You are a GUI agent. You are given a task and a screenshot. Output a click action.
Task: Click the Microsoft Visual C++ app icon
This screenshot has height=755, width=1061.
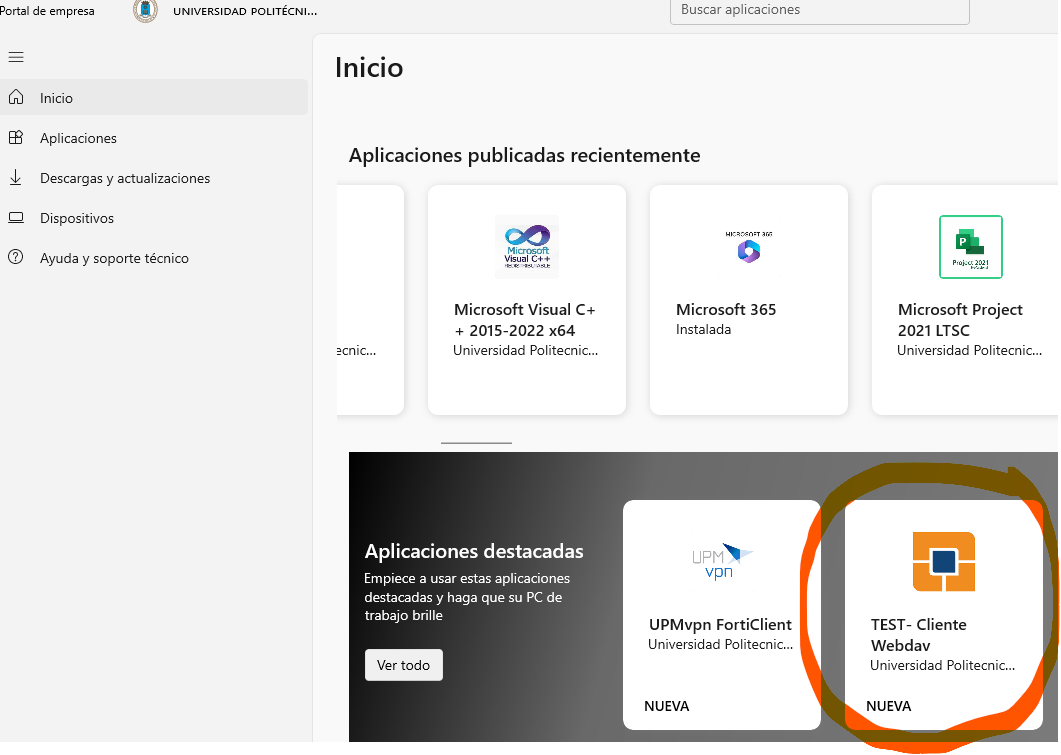[527, 247]
